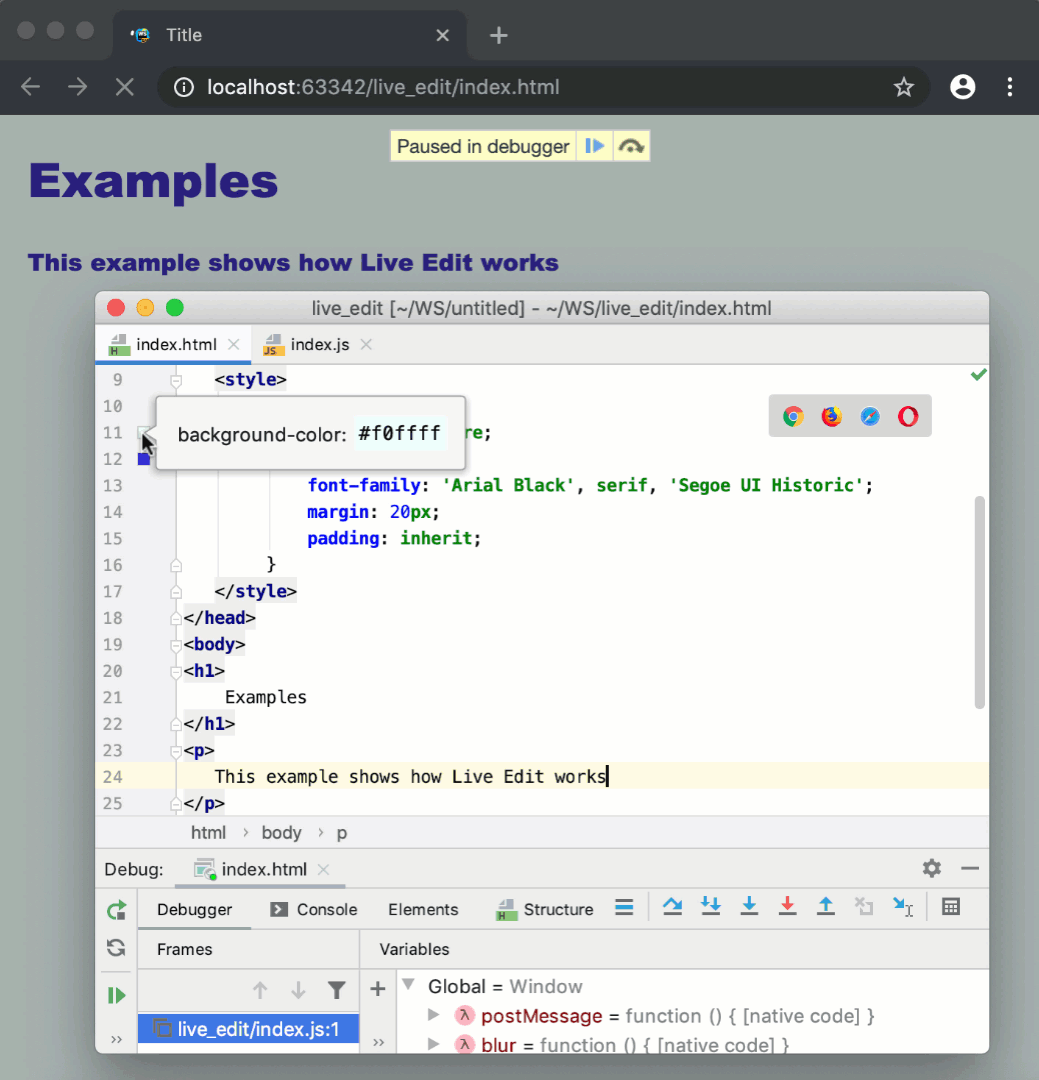Screen dimensions: 1039x1080
Task: Select the Step Out icon
Action: 826,906
